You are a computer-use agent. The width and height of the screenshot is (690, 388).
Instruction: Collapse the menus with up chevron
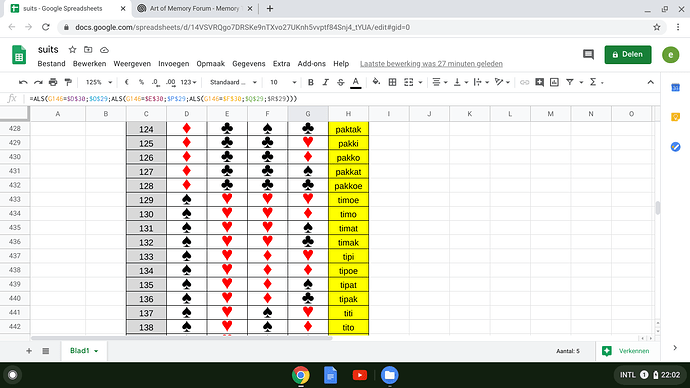650,82
